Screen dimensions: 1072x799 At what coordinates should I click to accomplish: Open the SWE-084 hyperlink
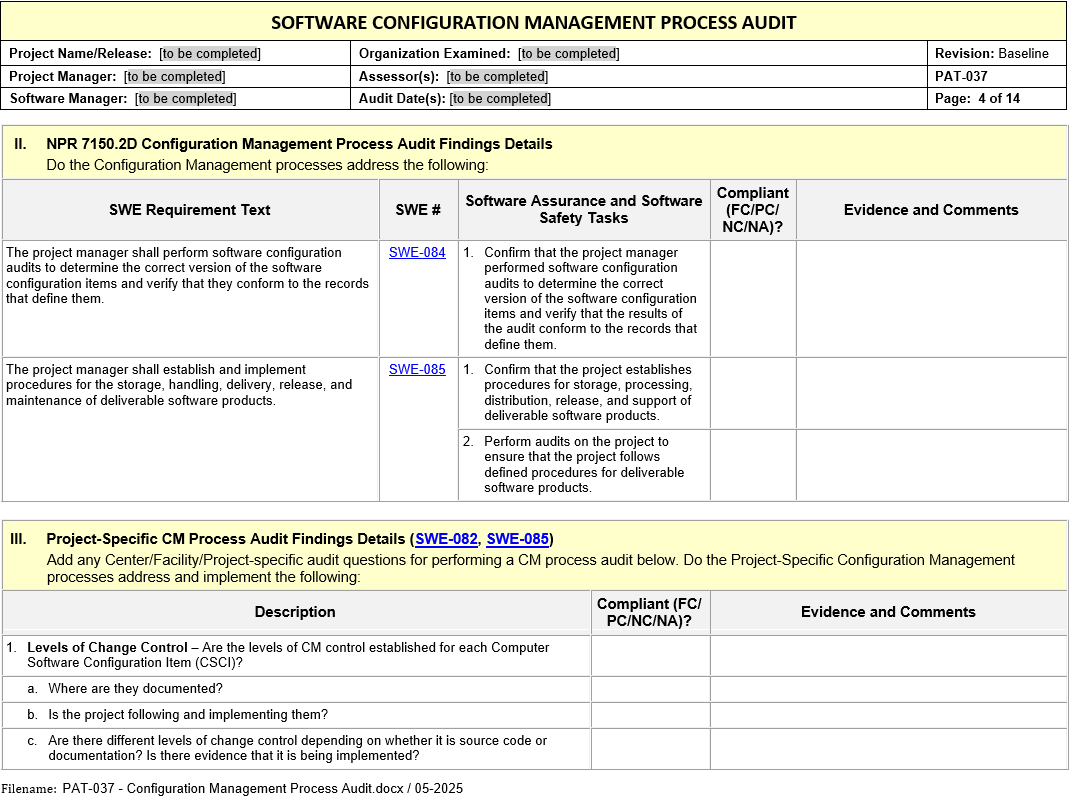click(417, 253)
